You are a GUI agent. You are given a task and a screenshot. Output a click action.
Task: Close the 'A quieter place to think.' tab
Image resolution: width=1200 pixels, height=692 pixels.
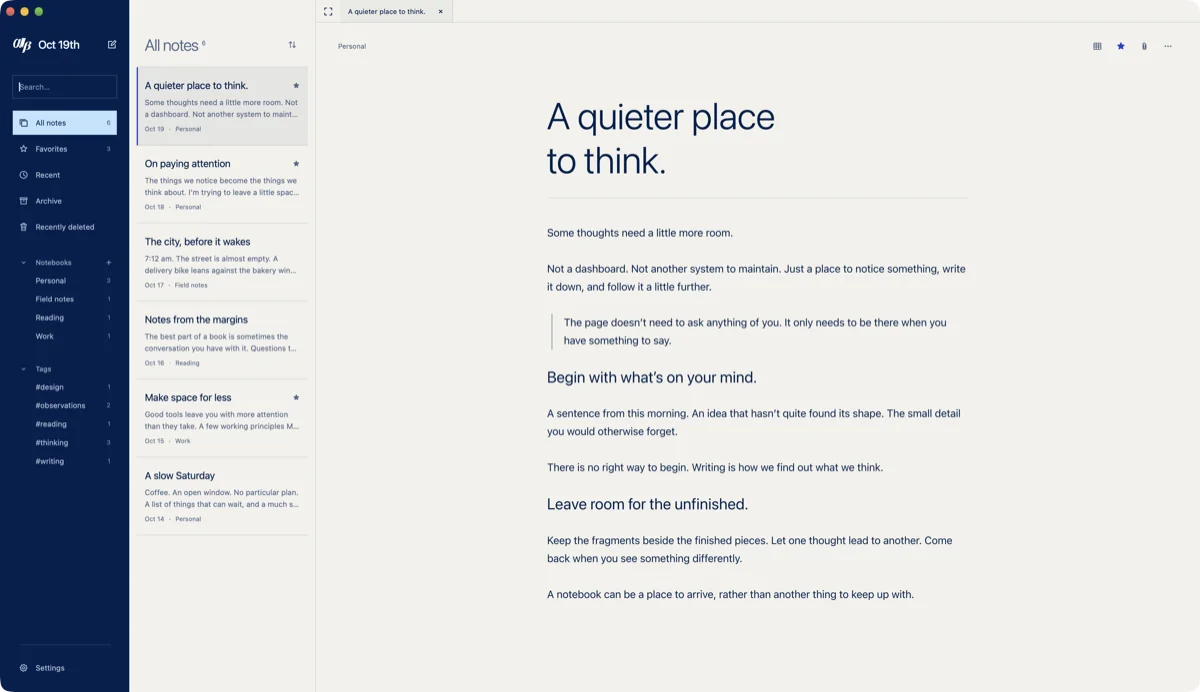point(440,12)
